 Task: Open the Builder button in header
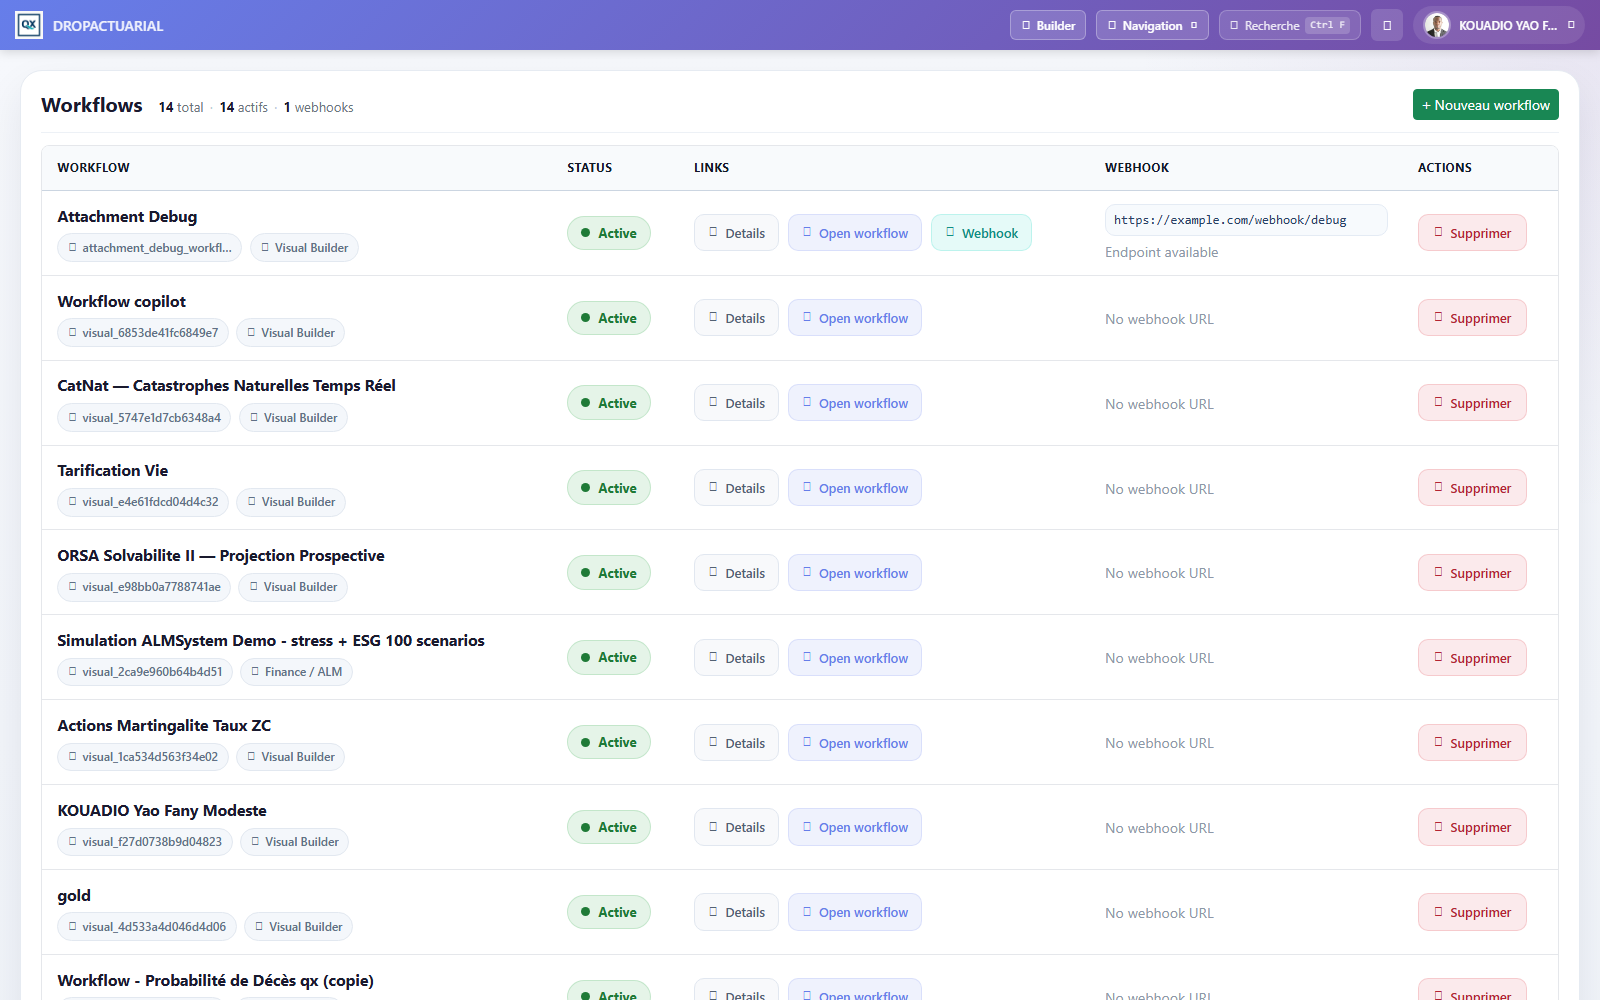(x=1048, y=25)
